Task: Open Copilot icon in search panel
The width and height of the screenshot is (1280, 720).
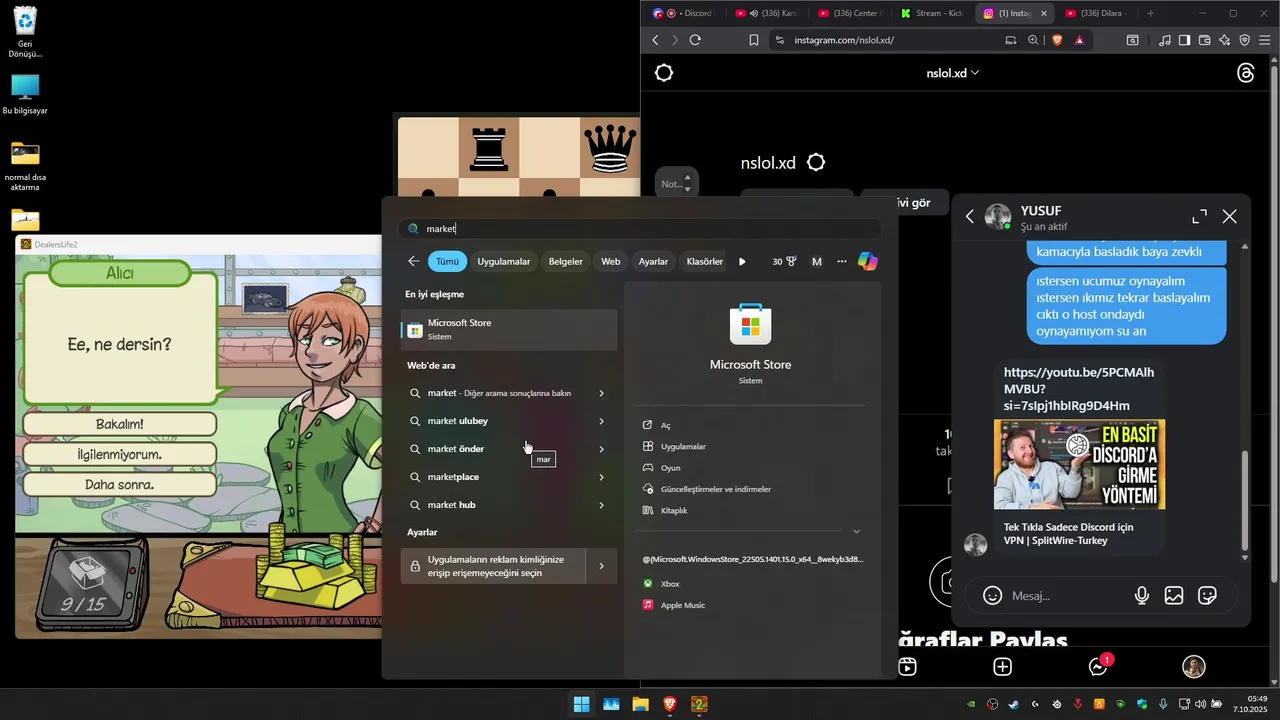Action: (x=867, y=261)
